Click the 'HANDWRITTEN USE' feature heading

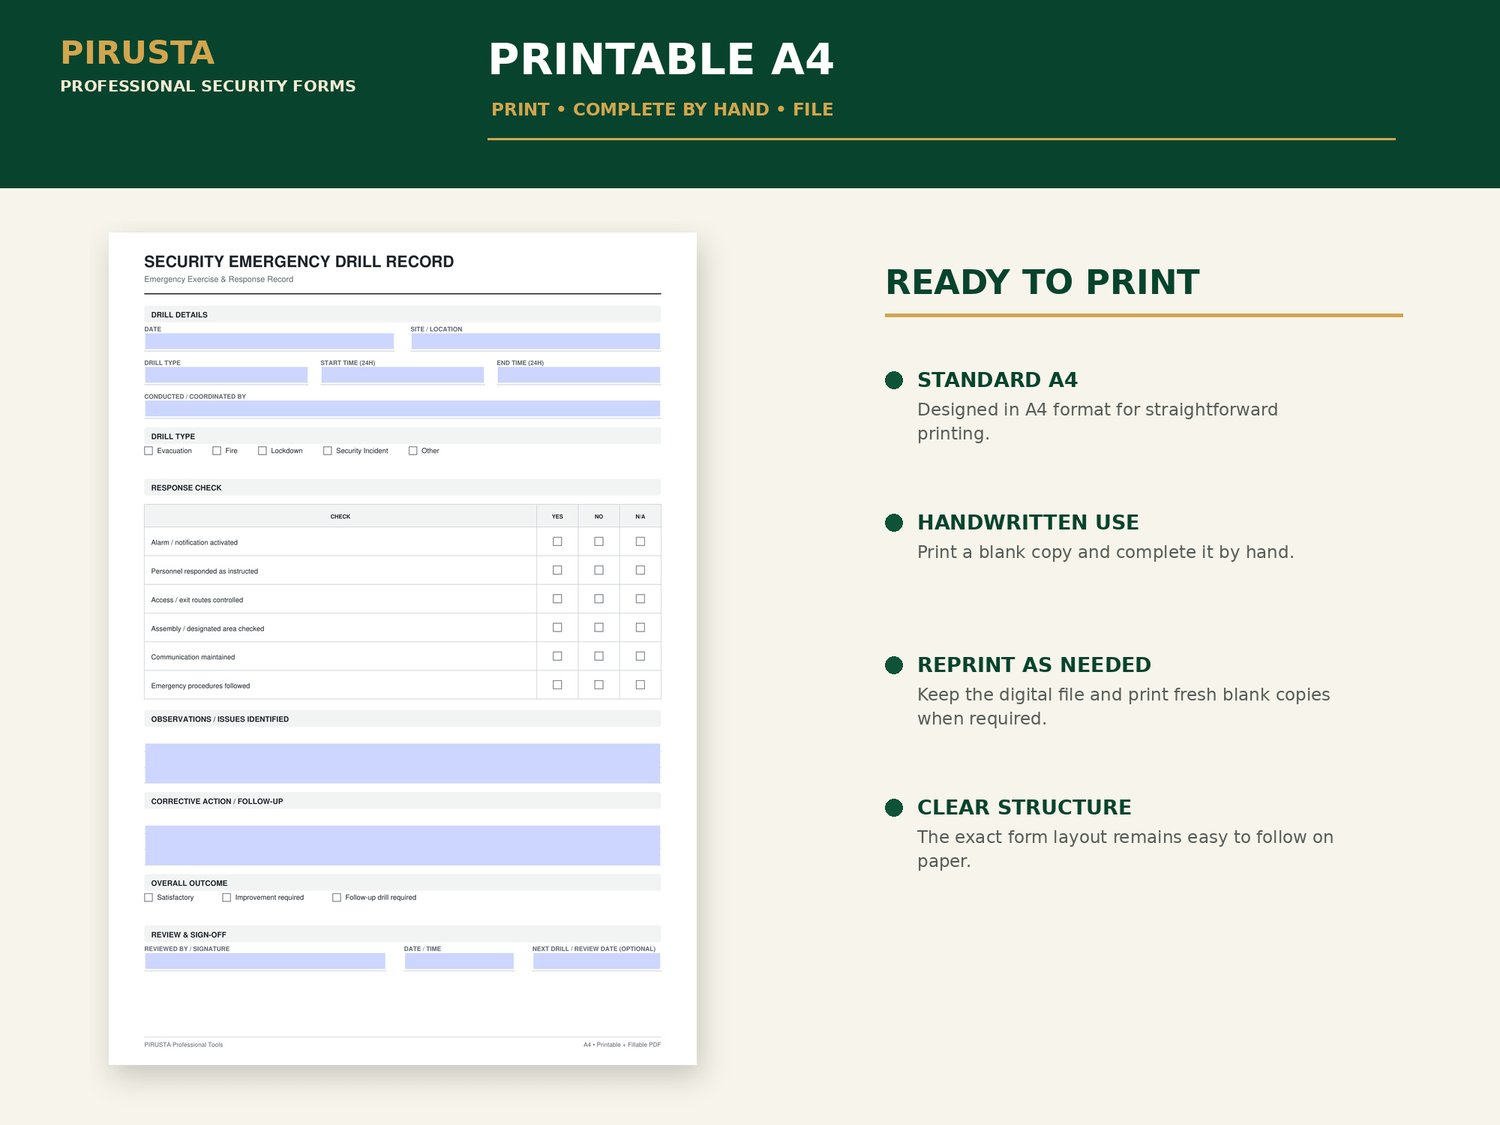click(x=1028, y=523)
